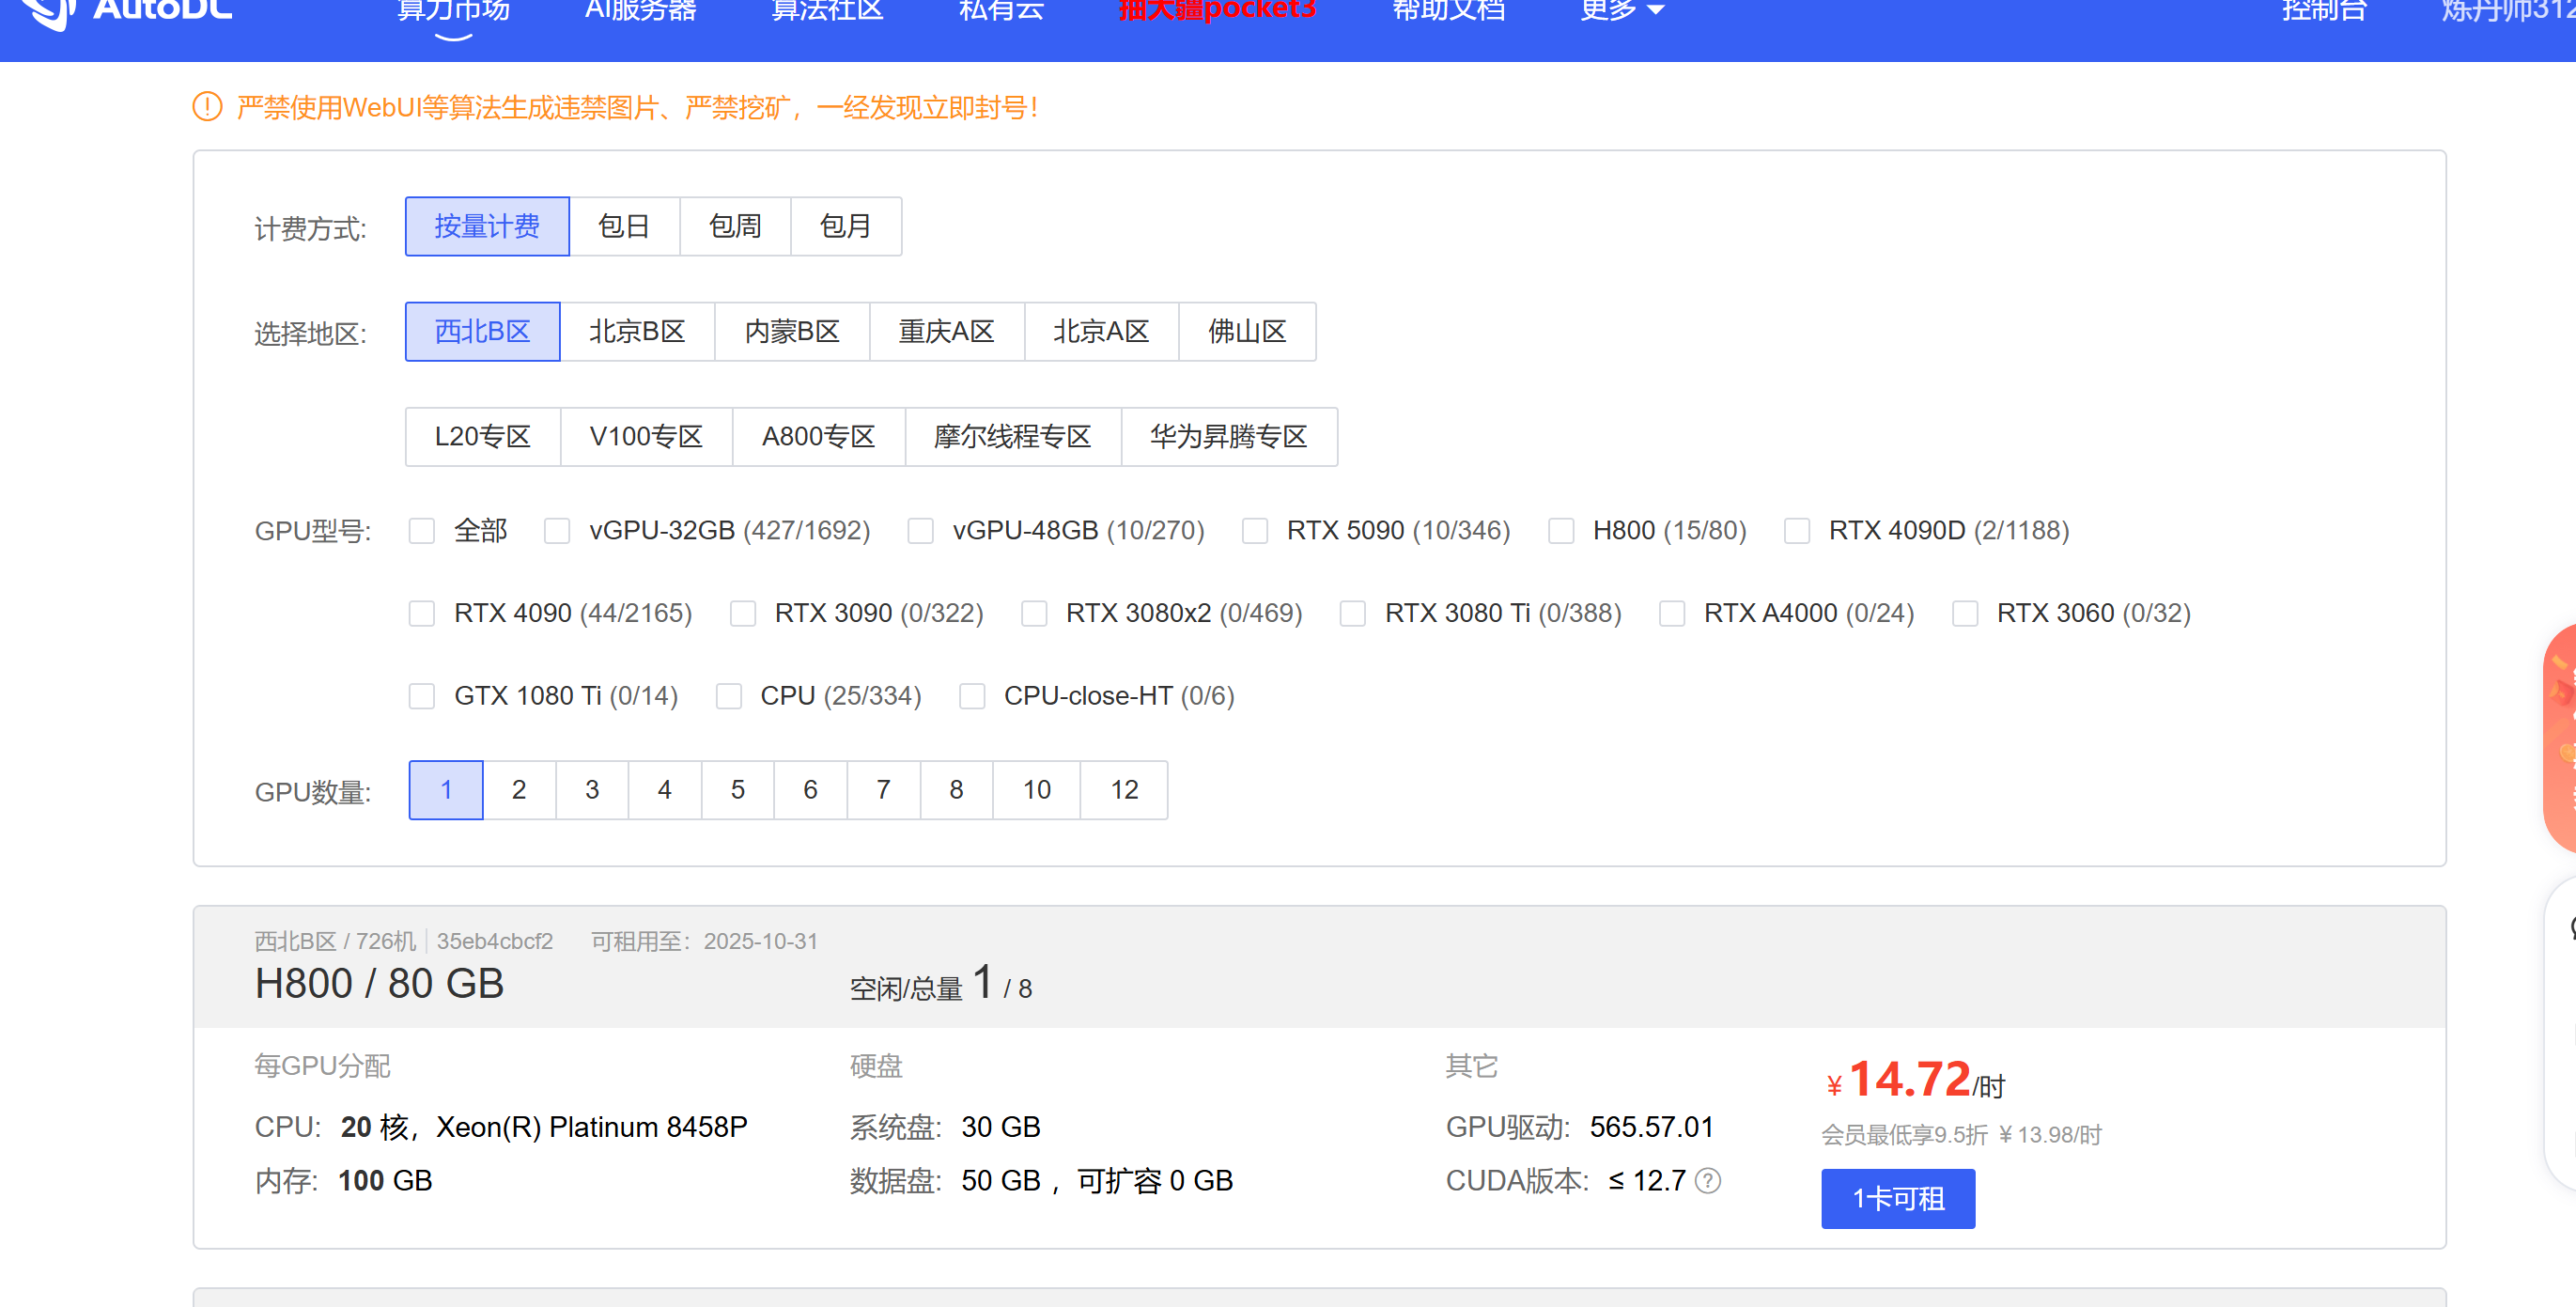Click the H800 / 80 GB title
Viewport: 2576px width, 1307px height.
tap(379, 984)
